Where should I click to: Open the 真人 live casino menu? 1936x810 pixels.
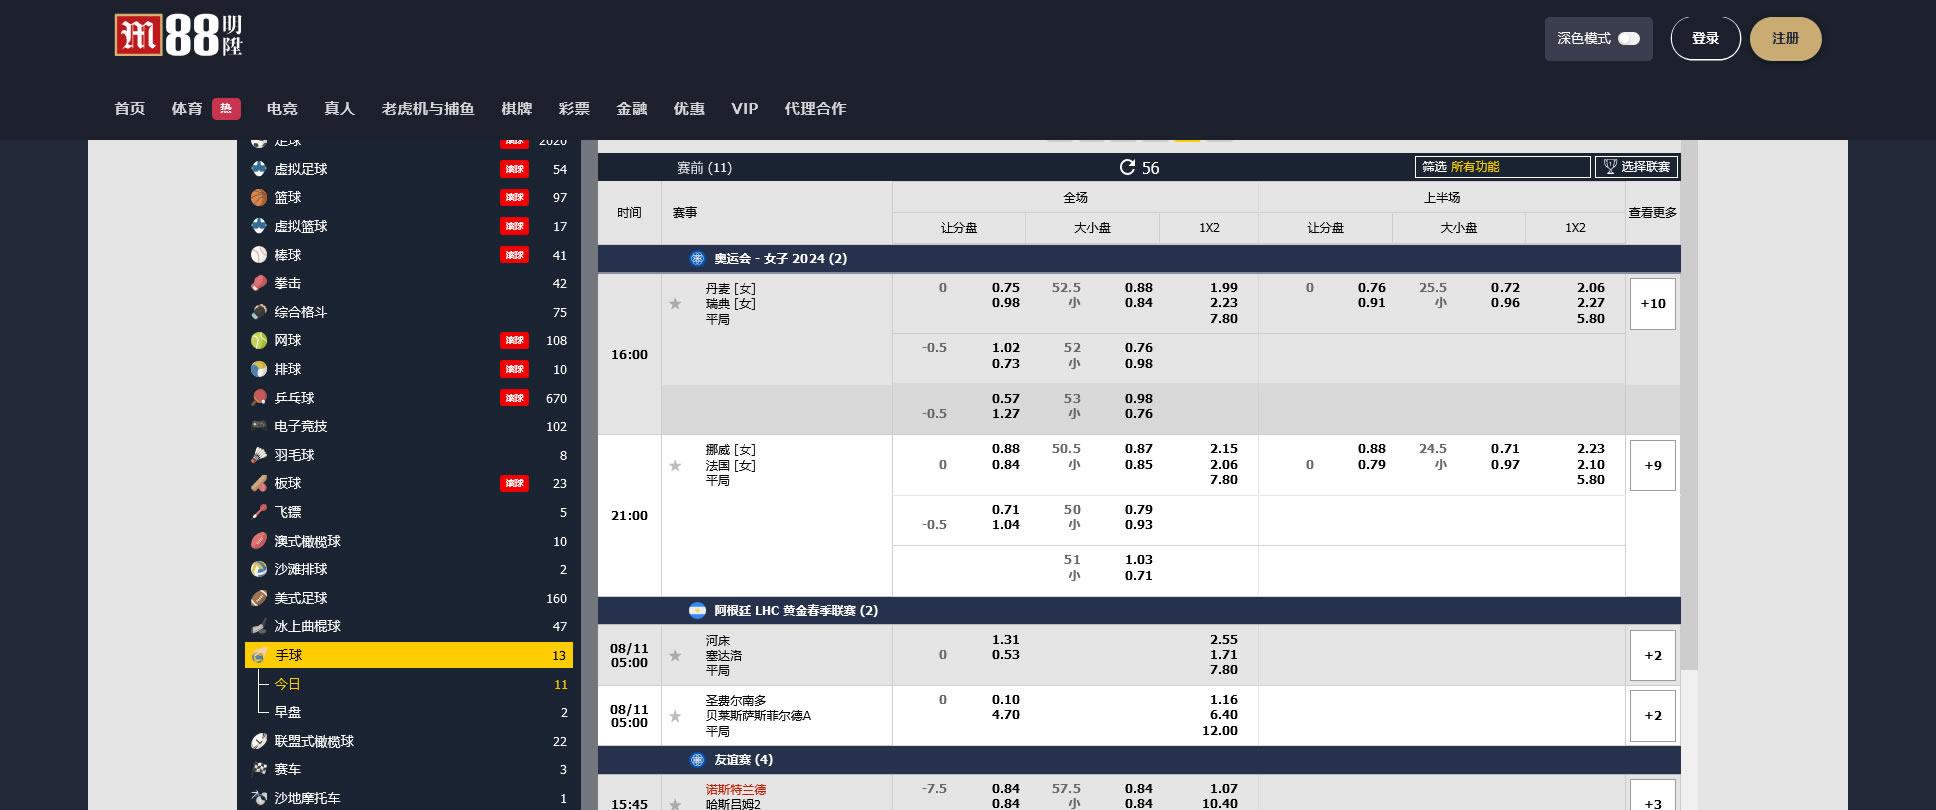pos(339,108)
